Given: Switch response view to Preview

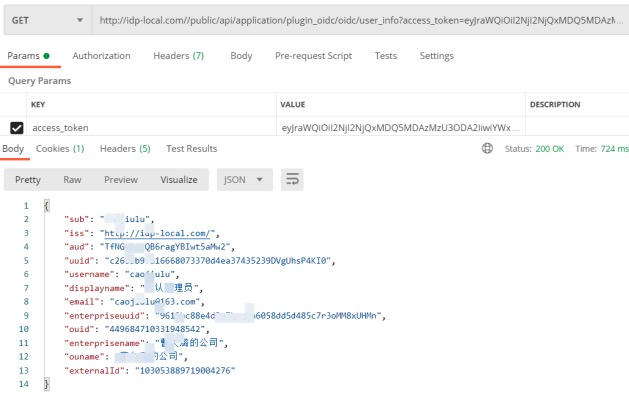Looking at the screenshot, I should pyautogui.click(x=121, y=180).
